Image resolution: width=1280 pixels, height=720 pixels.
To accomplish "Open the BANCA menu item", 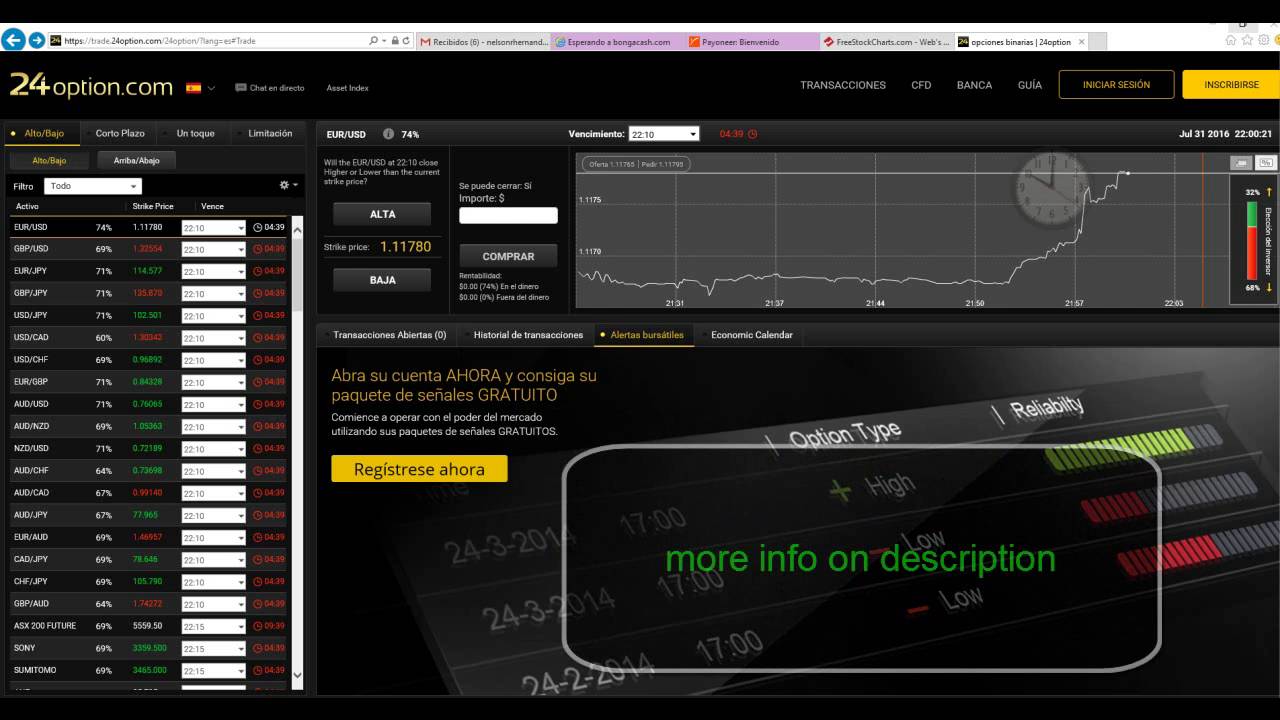I will [974, 85].
